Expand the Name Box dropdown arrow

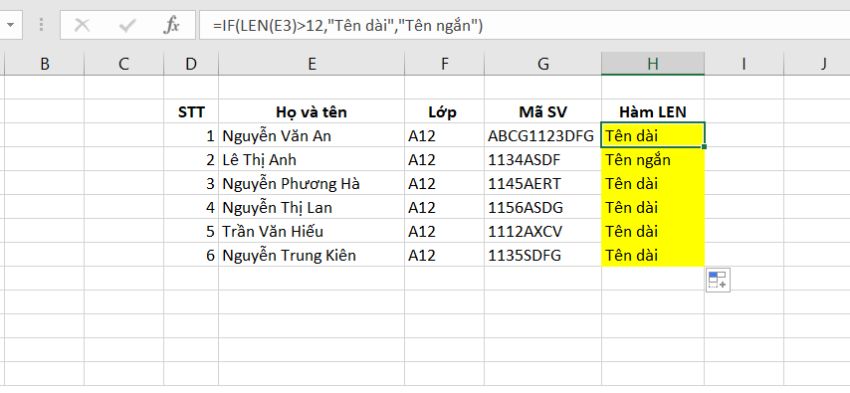click(11, 25)
